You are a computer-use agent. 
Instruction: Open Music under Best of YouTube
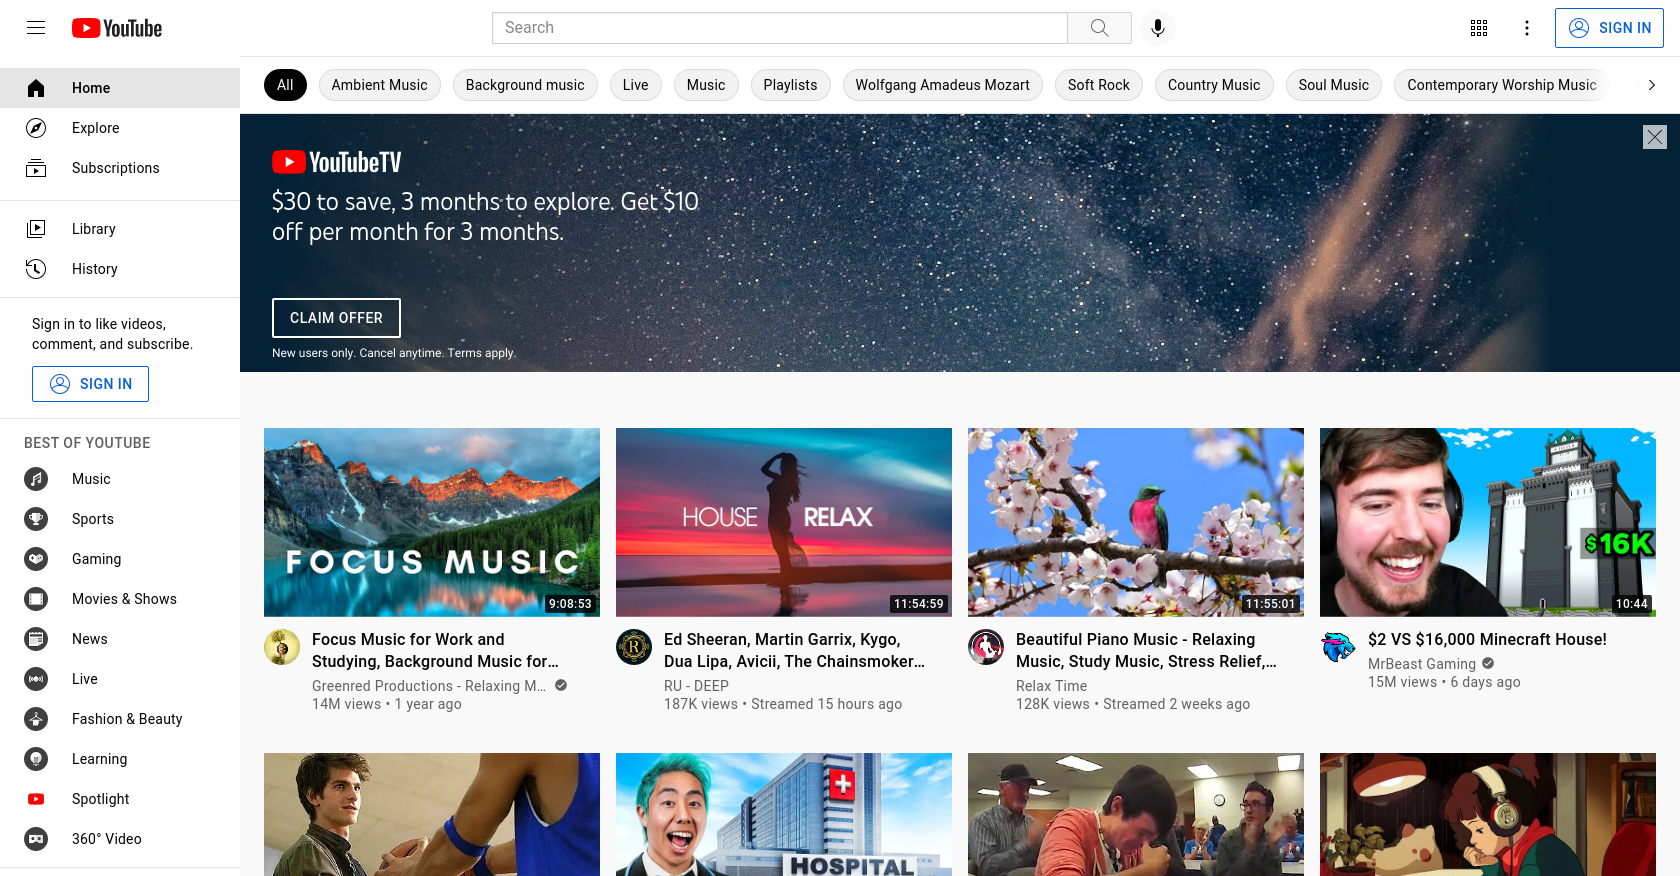[x=120, y=479]
